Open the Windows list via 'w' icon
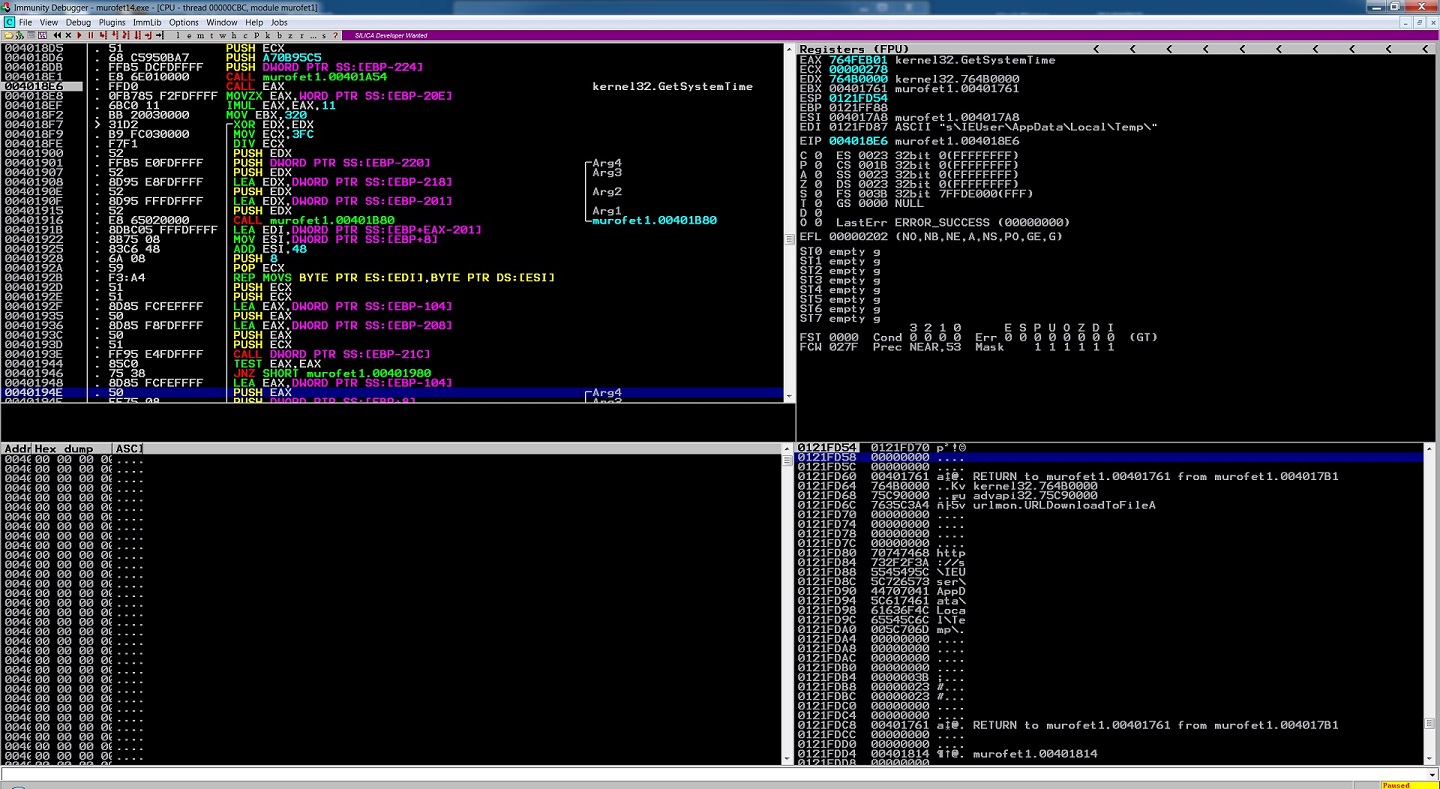Viewport: 1440px width, 789px height. point(222,35)
